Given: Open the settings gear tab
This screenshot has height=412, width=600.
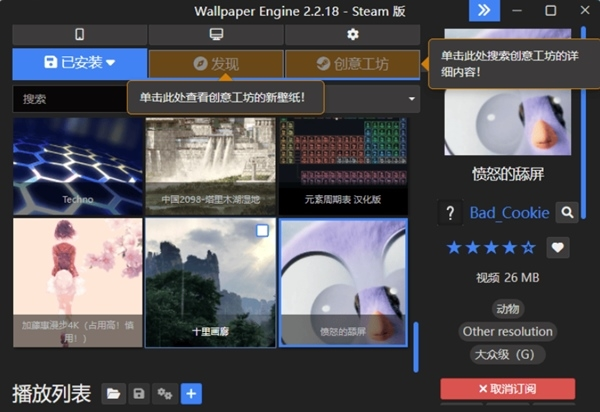Looking at the screenshot, I should tap(352, 34).
